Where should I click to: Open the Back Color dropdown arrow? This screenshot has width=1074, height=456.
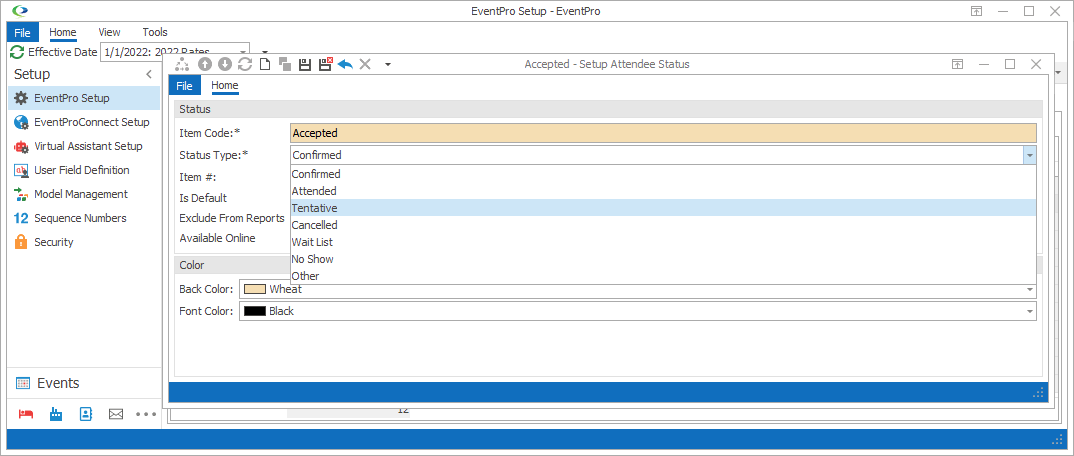pos(1029,290)
